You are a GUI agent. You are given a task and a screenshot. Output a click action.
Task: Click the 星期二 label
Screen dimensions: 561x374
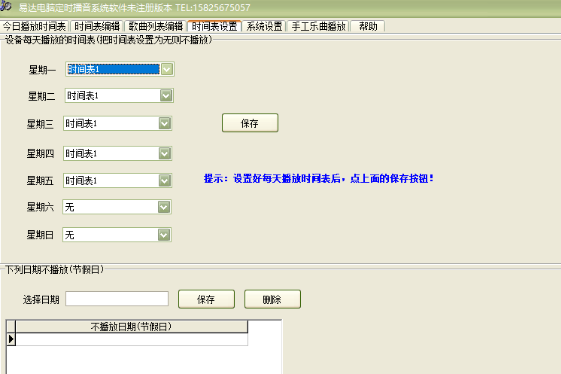pyautogui.click(x=42, y=96)
